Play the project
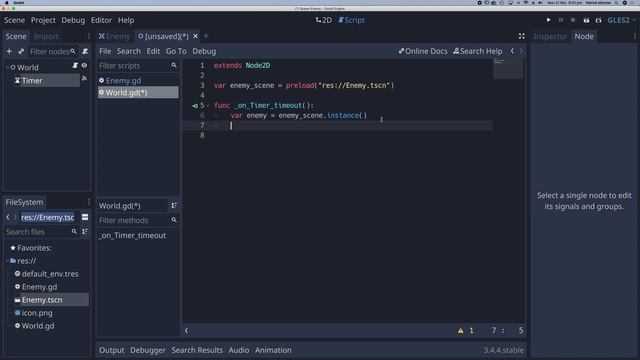 pyautogui.click(x=549, y=20)
